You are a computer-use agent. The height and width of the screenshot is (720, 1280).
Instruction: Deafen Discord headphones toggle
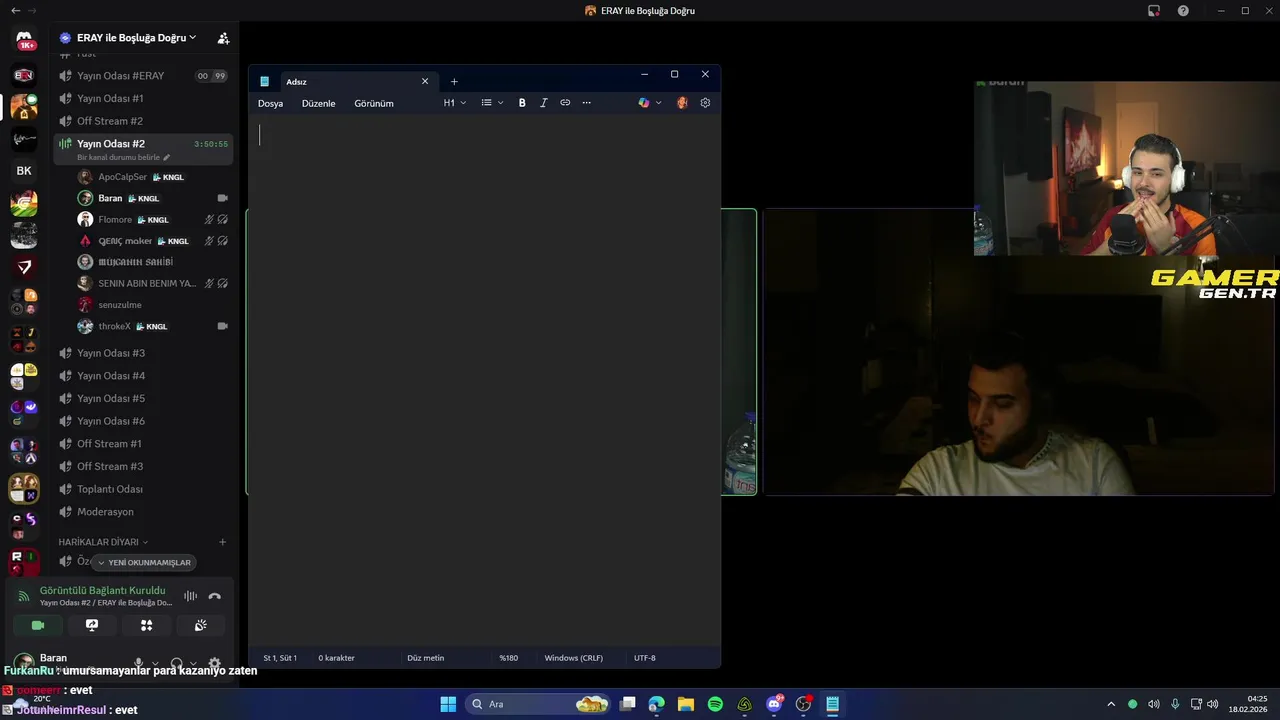tap(177, 663)
